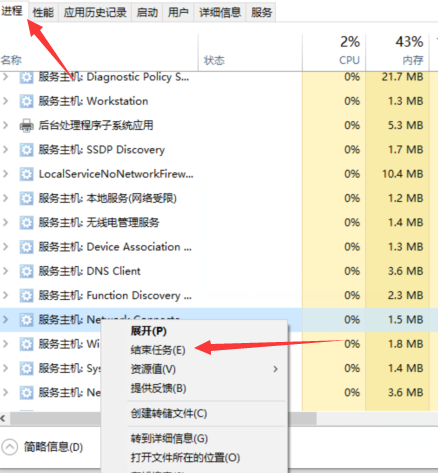Image resolution: width=438 pixels, height=473 pixels.
Task: Select the 21.7 MB memory cell
Action: [397, 77]
